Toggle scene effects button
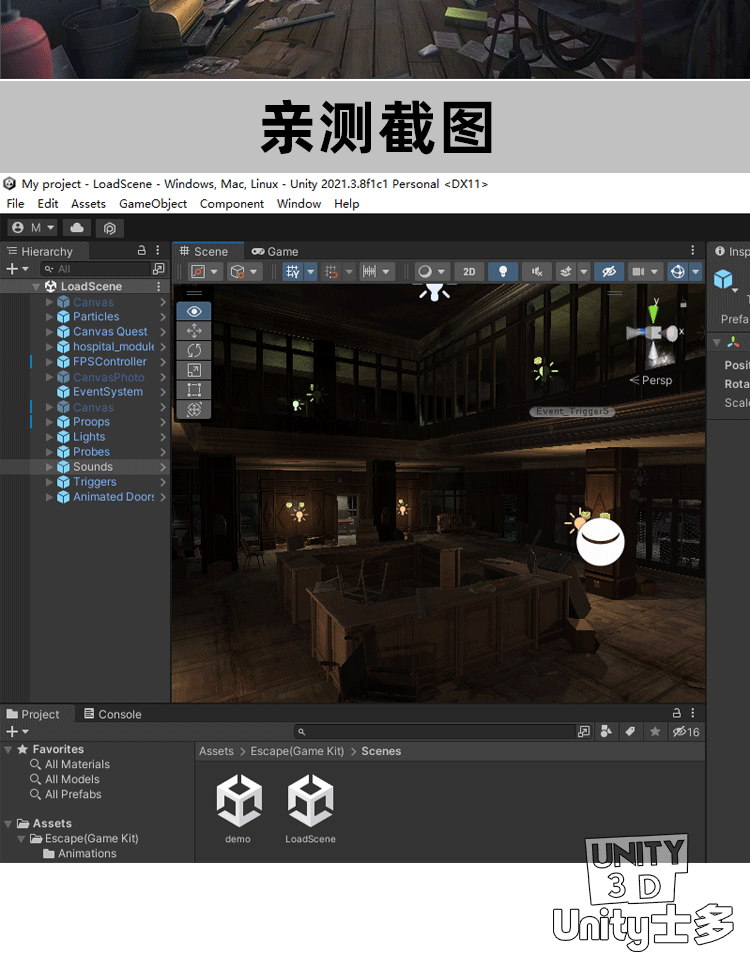This screenshot has width=750, height=960. (x=566, y=271)
